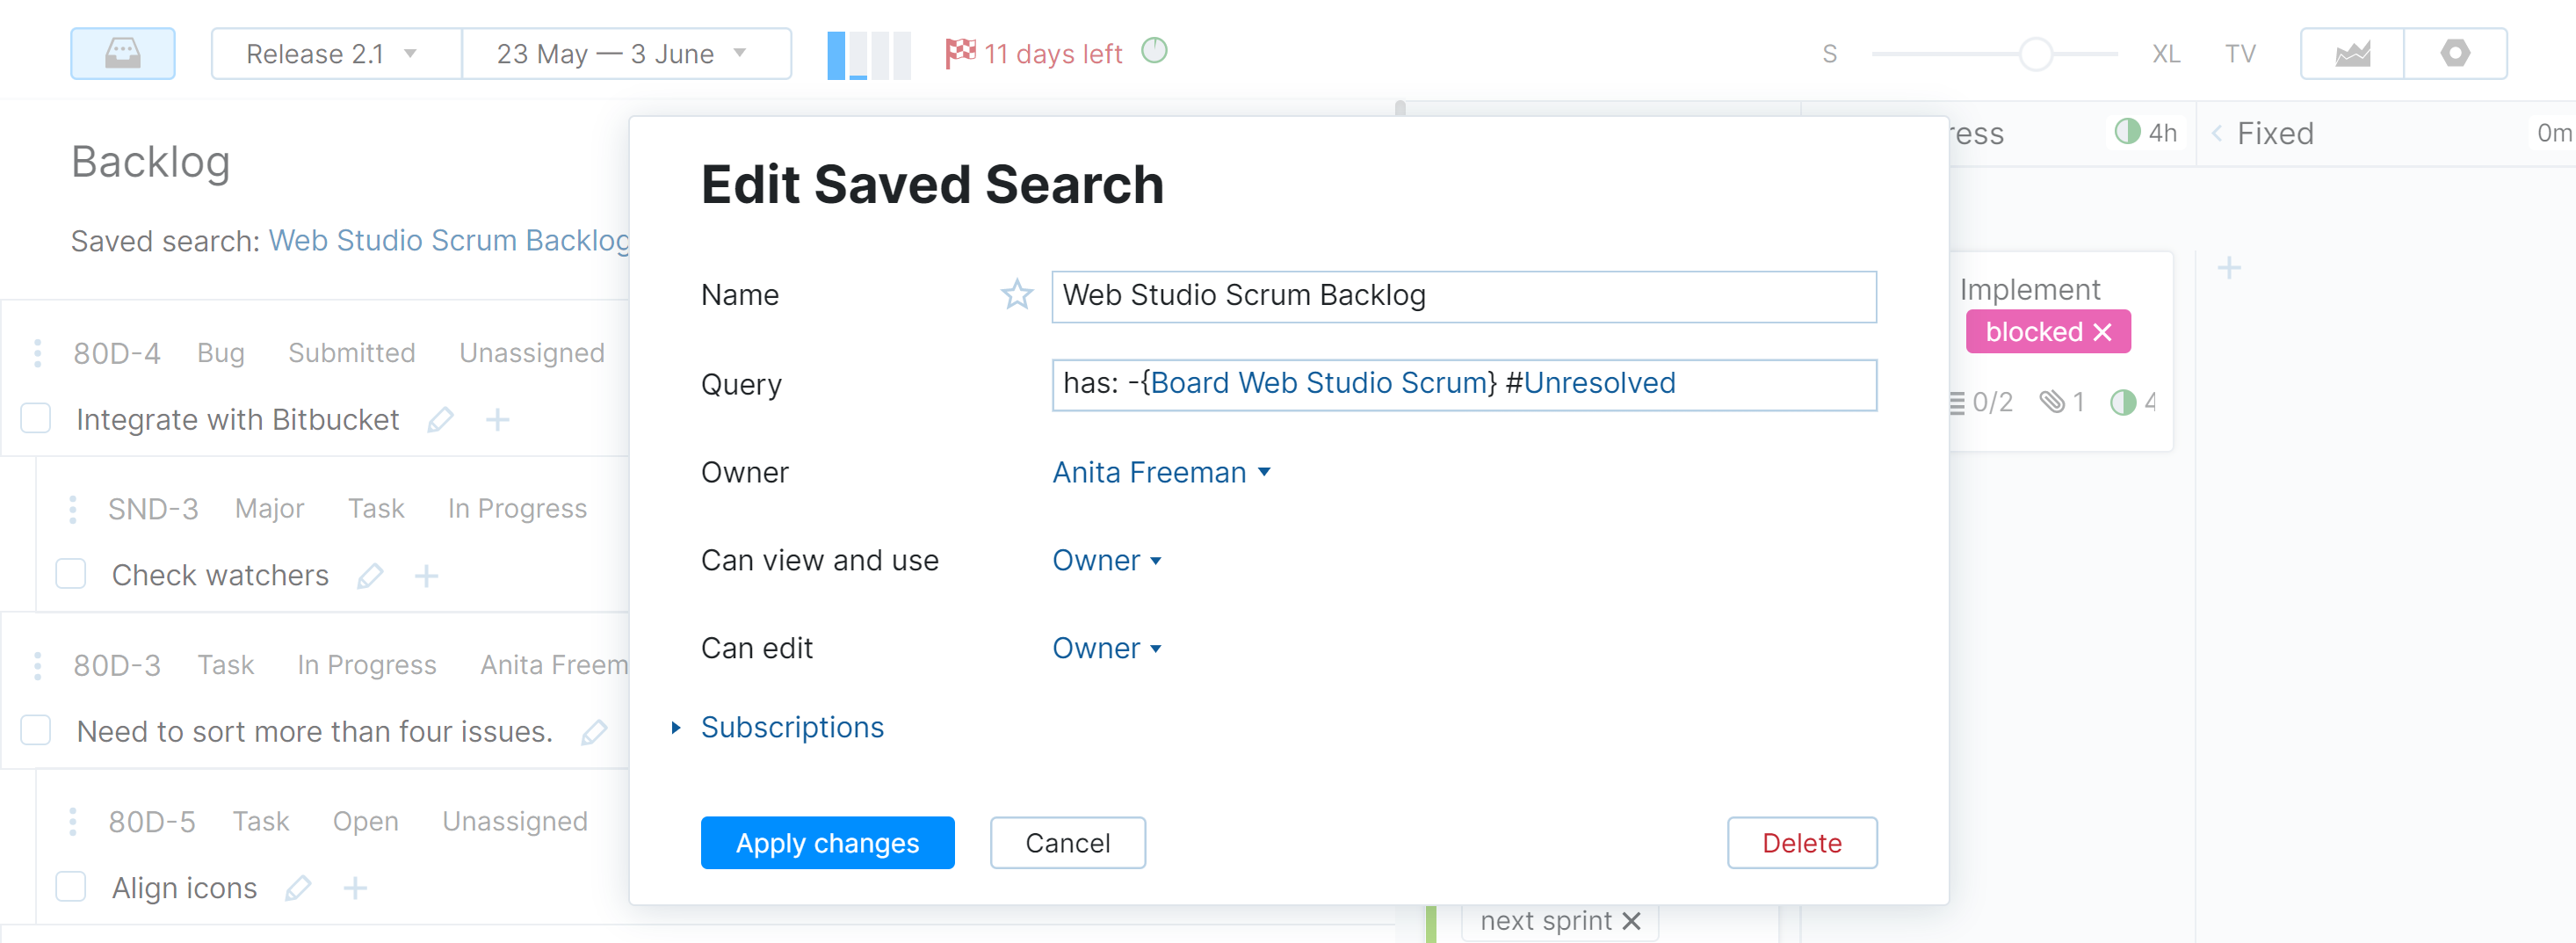Switch card size to XL
Image resolution: width=2576 pixels, height=943 pixels.
2165,53
